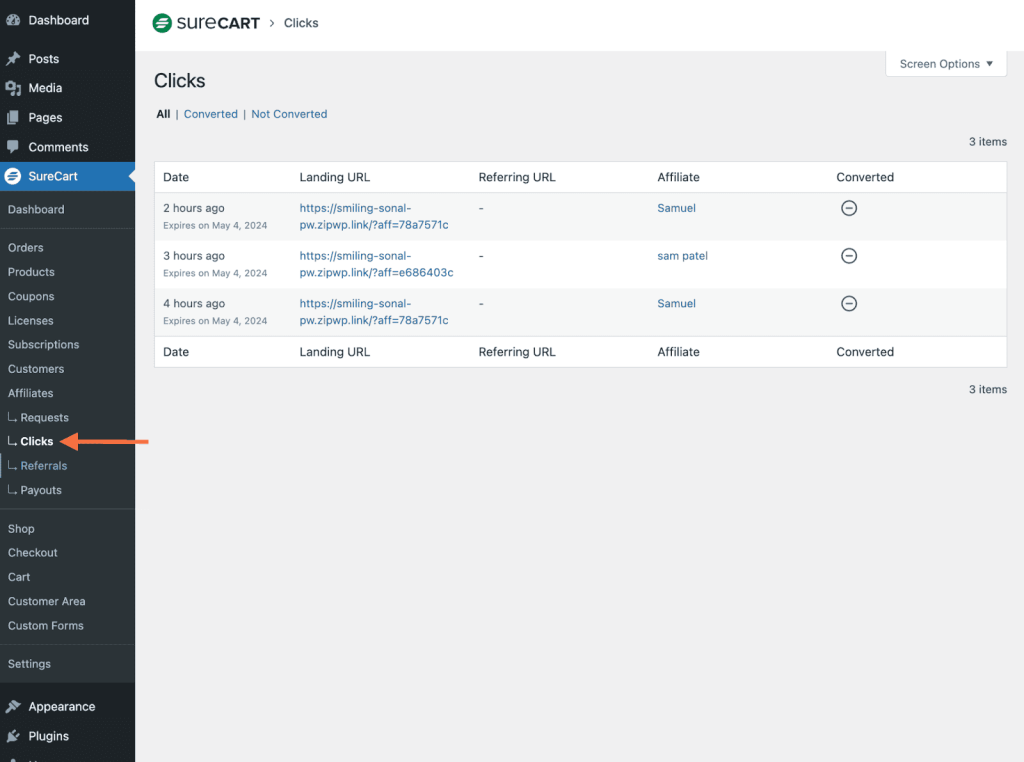Click the WordPress Dashboard gauge icon

[13, 20]
